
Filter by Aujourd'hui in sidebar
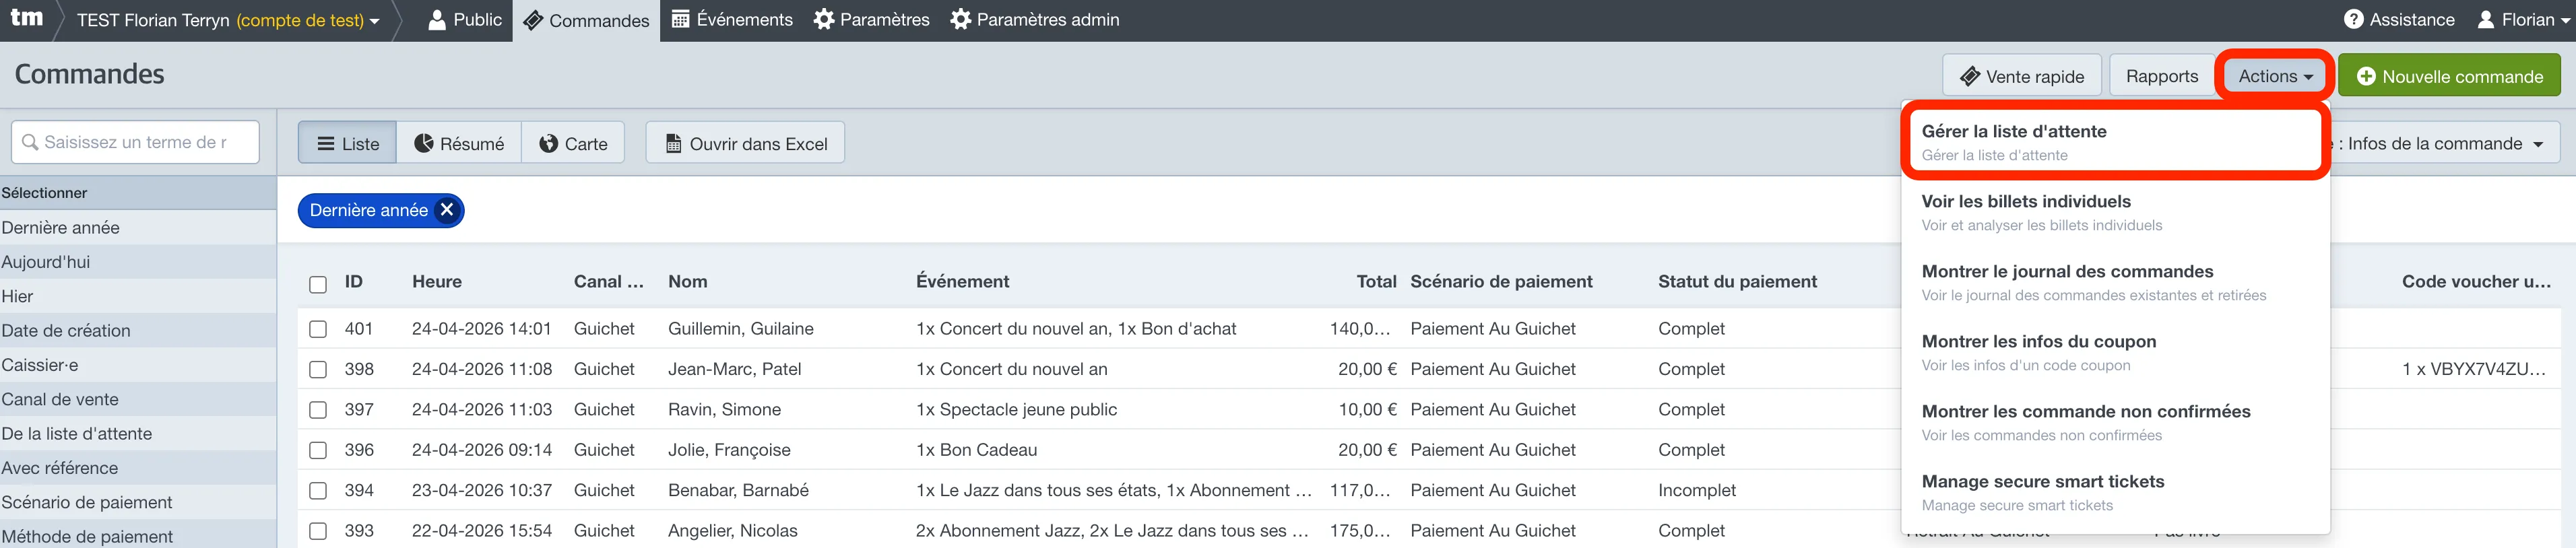(x=138, y=262)
